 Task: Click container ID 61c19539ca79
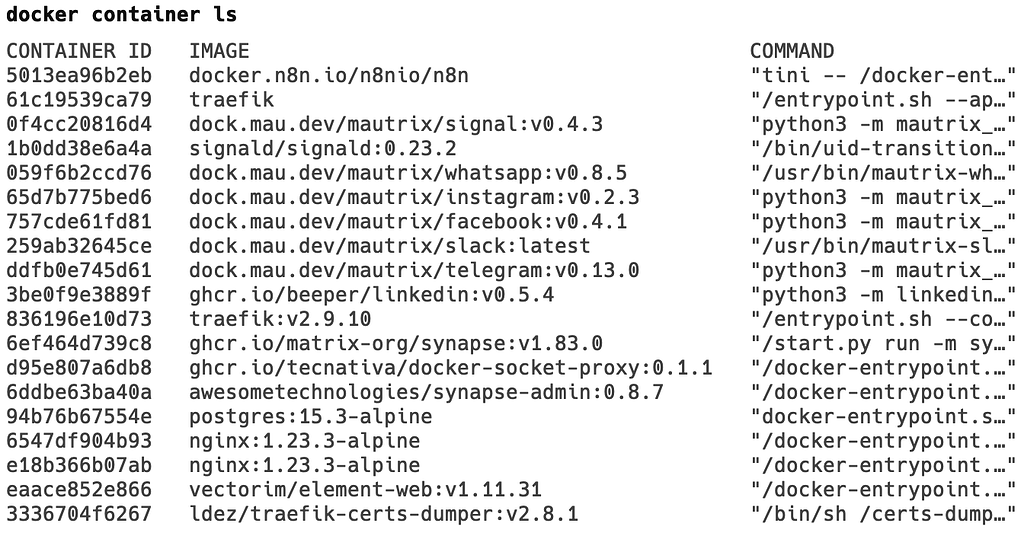point(79,100)
